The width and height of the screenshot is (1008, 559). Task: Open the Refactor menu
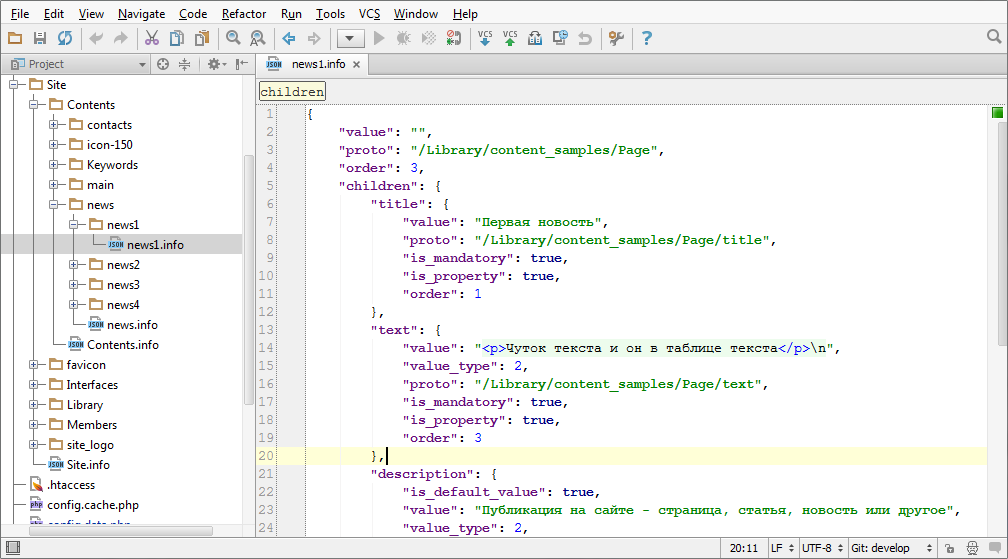(244, 14)
